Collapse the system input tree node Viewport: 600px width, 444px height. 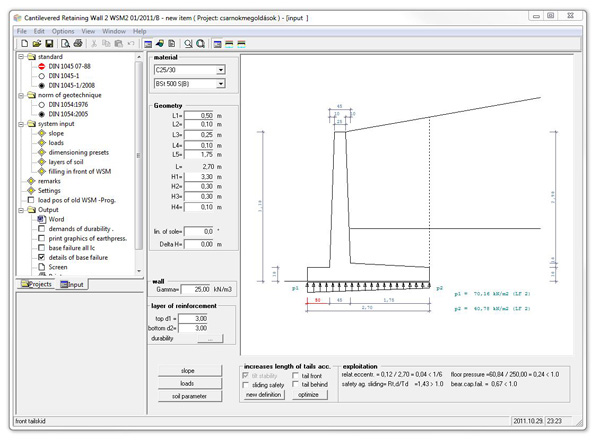[x=21, y=124]
